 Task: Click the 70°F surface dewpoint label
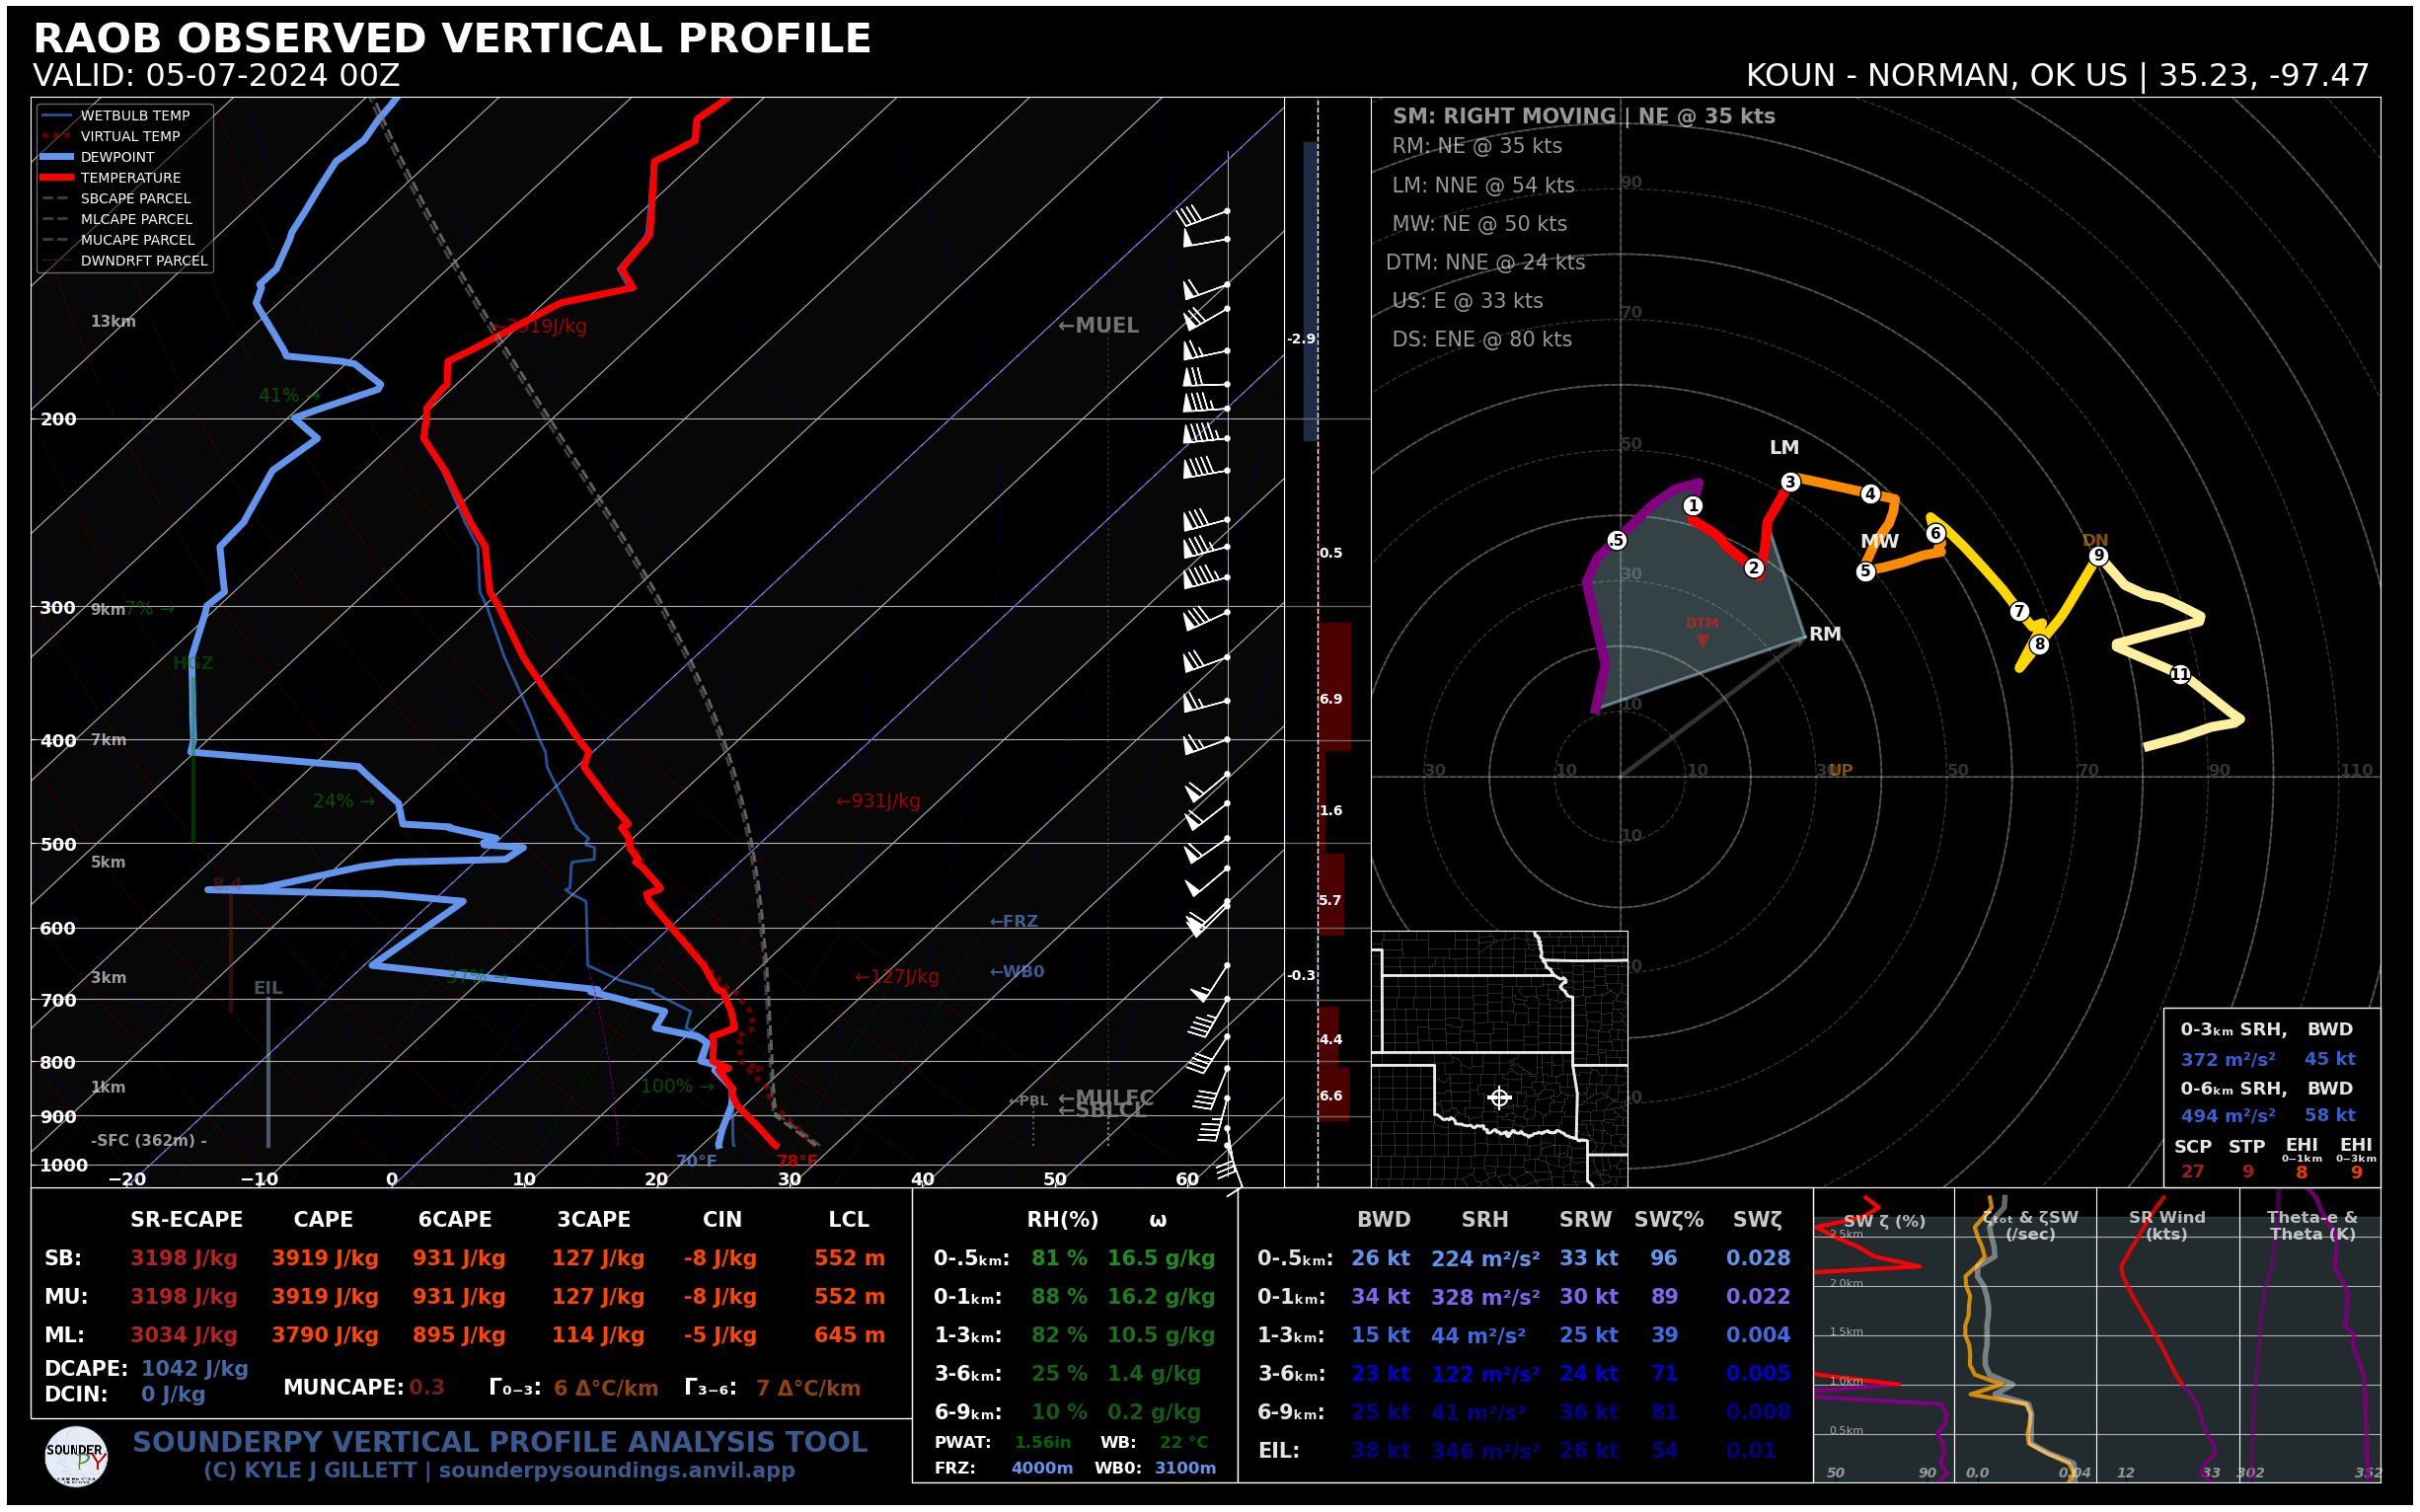[696, 1161]
